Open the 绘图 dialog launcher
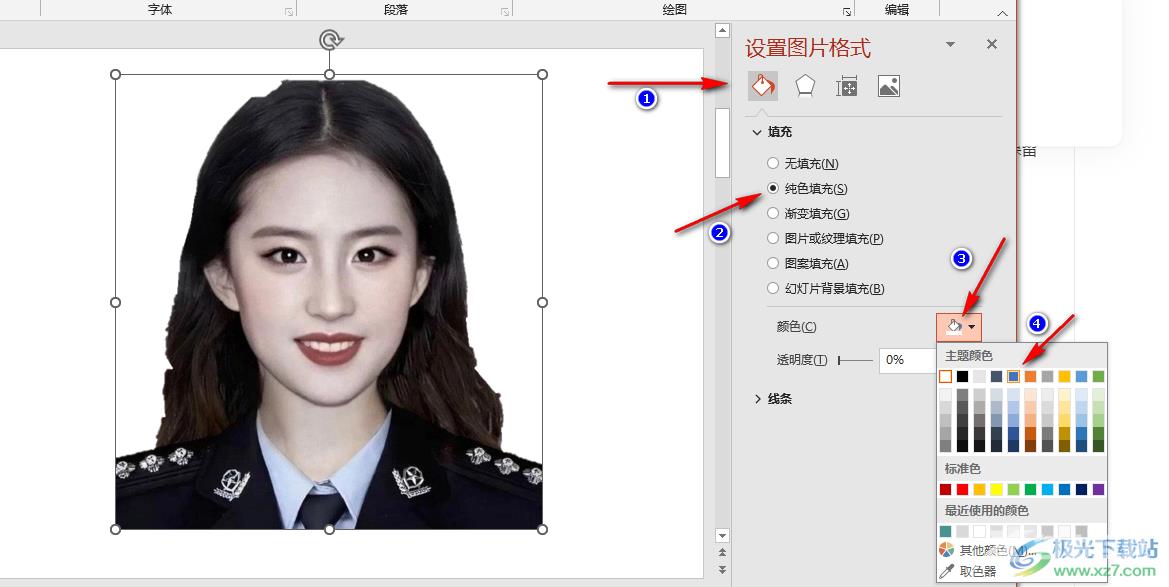This screenshot has height=587, width=1169. 847,12
